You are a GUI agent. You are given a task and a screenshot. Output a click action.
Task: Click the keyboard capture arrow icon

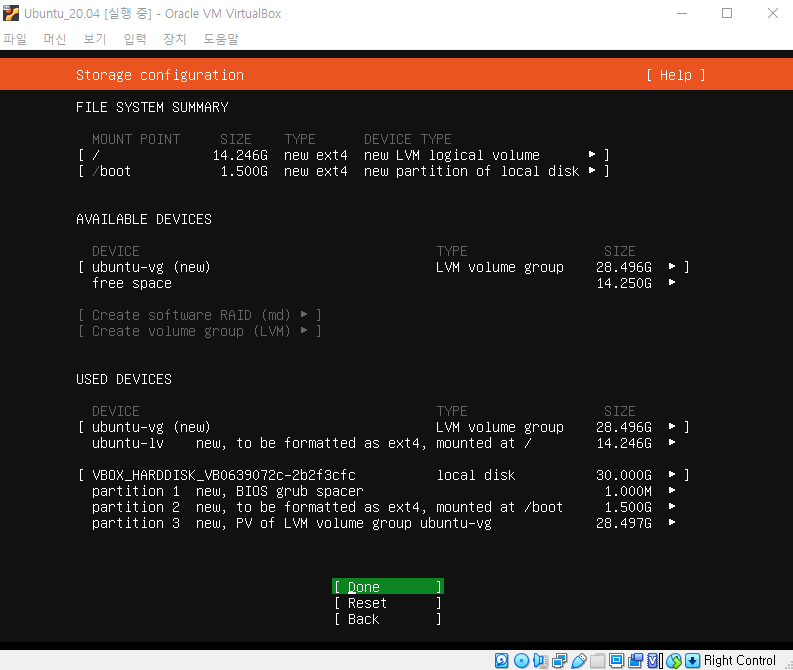click(692, 660)
